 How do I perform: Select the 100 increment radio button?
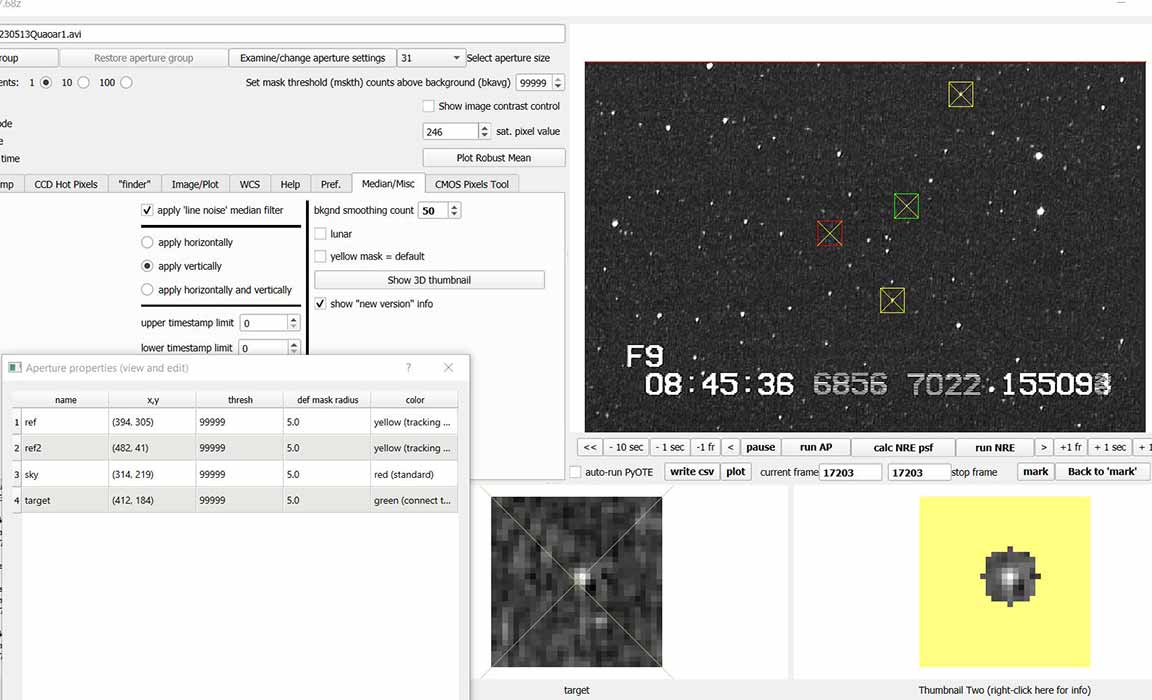pos(126,82)
